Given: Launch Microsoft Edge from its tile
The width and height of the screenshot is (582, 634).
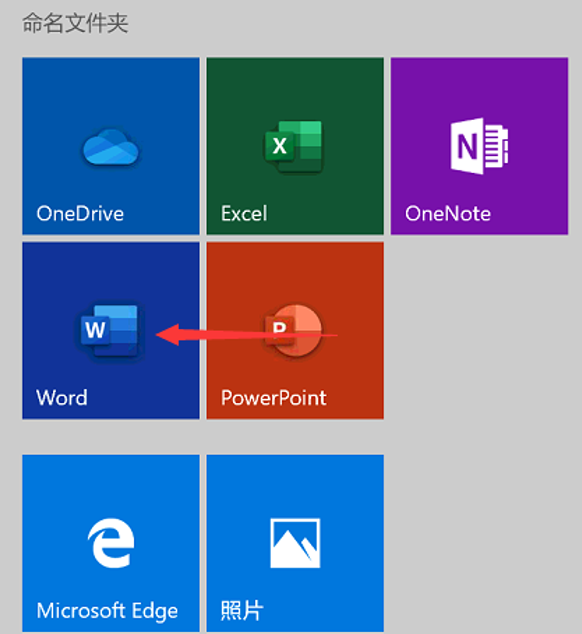Looking at the screenshot, I should pos(111,543).
